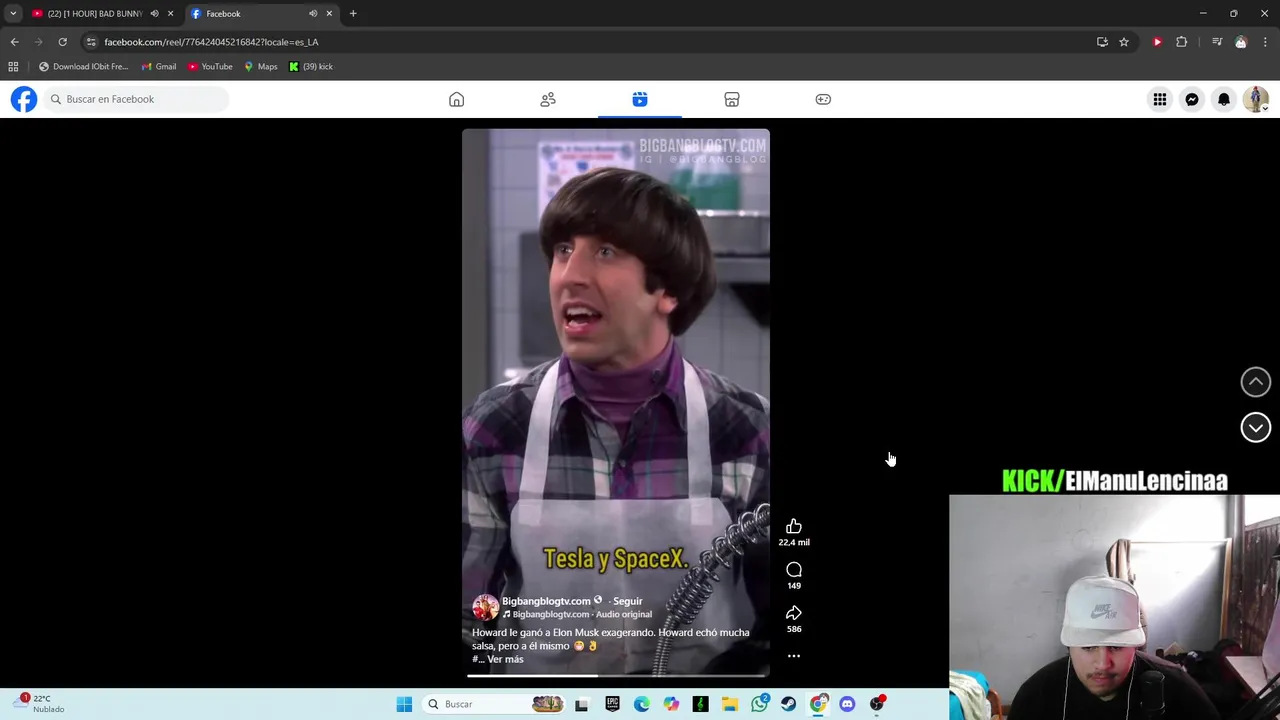Open Facebook notifications bell

click(1224, 99)
